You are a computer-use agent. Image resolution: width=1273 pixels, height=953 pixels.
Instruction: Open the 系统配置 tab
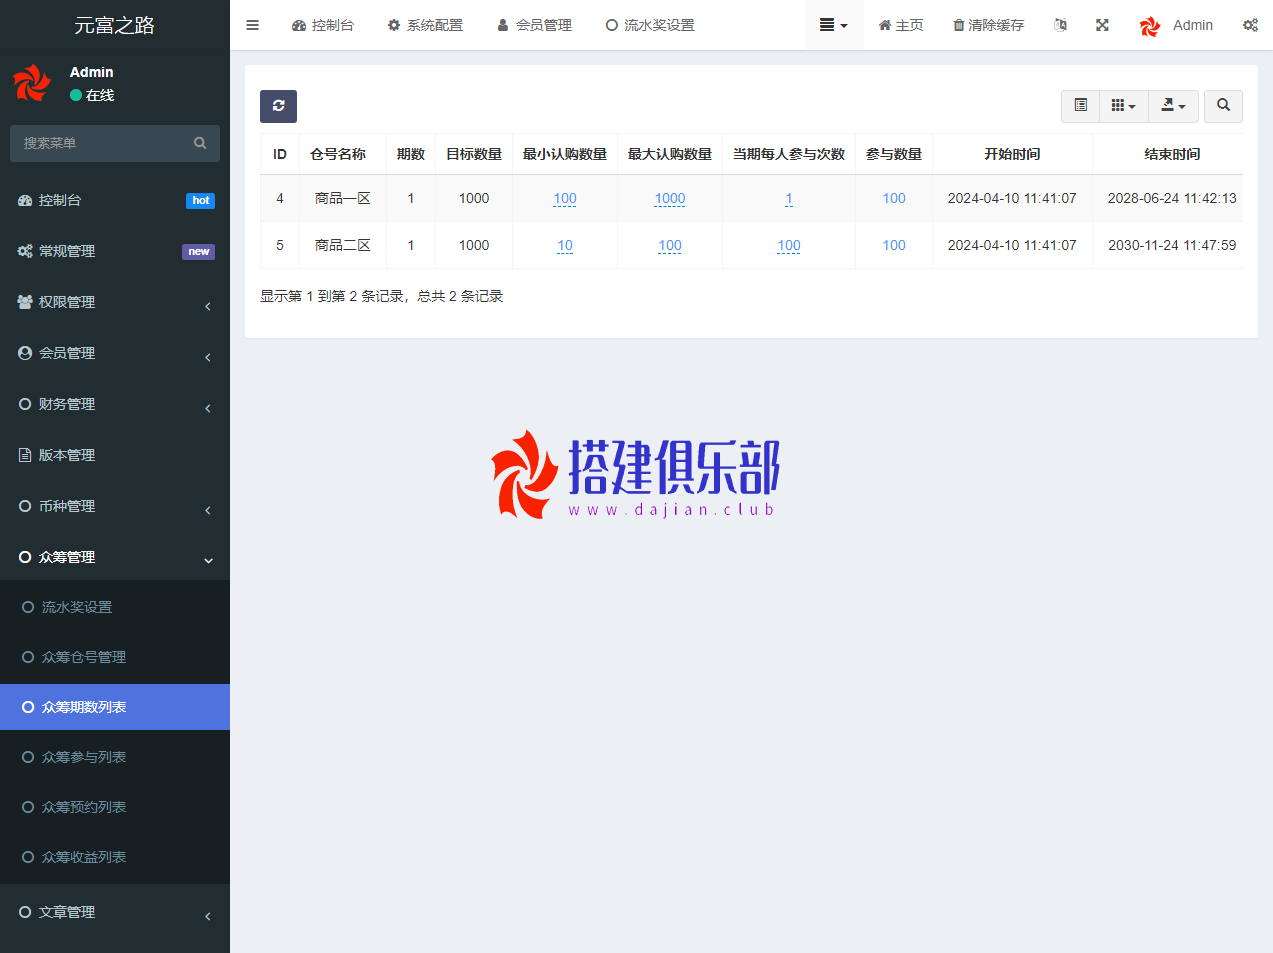tap(425, 25)
